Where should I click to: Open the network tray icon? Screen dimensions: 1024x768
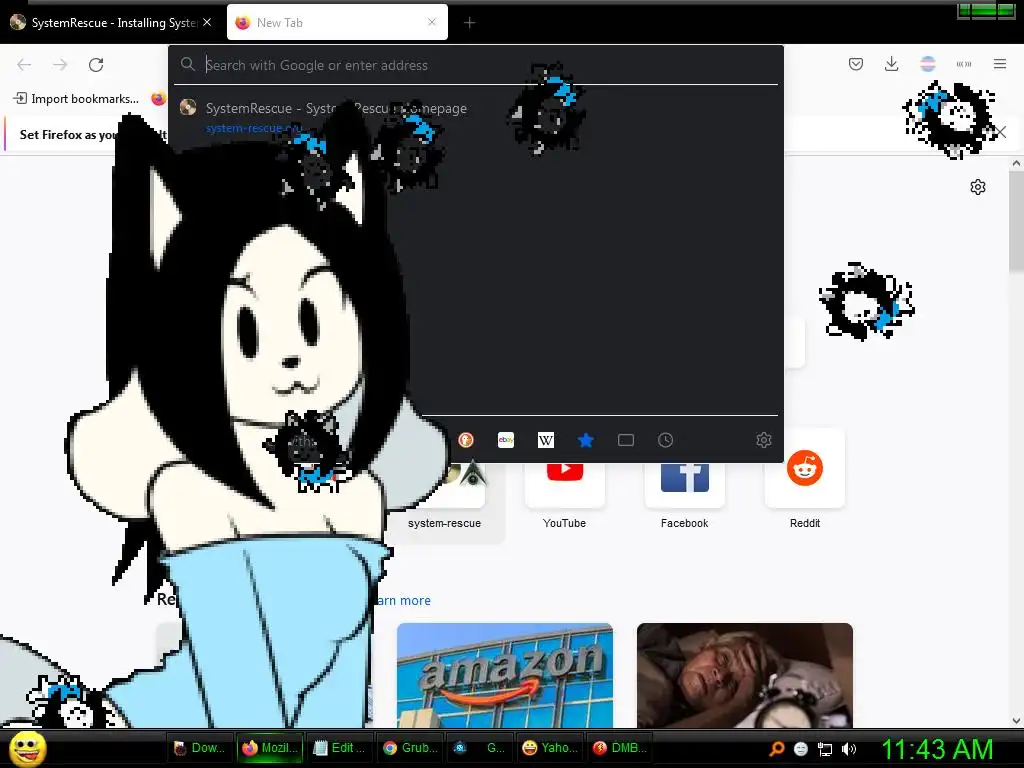[825, 749]
